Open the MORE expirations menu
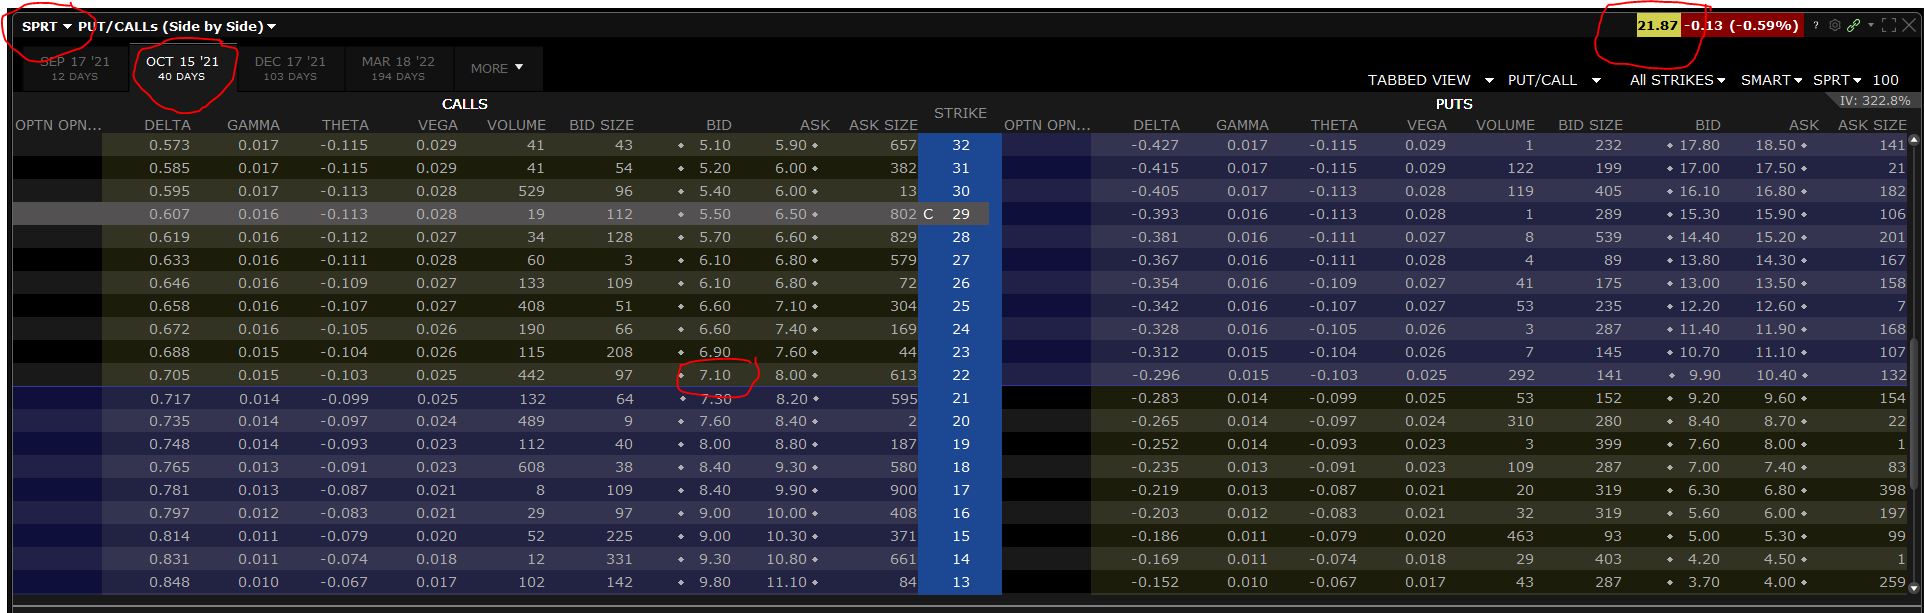The image size is (1924, 613). click(497, 68)
